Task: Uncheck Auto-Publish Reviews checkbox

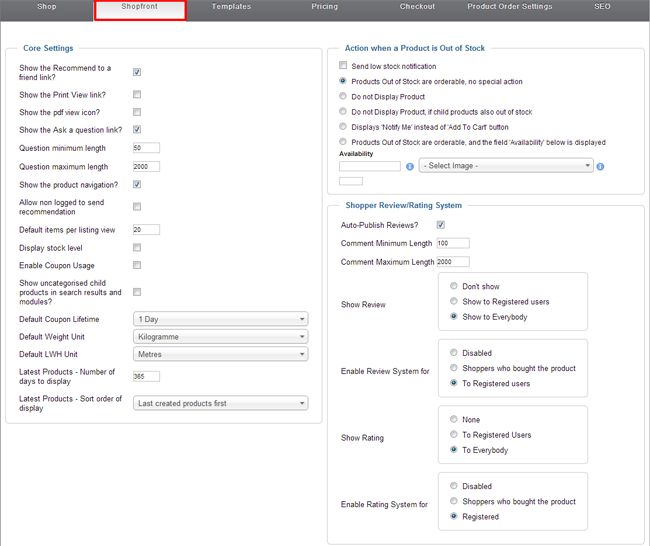Action: tap(441, 225)
